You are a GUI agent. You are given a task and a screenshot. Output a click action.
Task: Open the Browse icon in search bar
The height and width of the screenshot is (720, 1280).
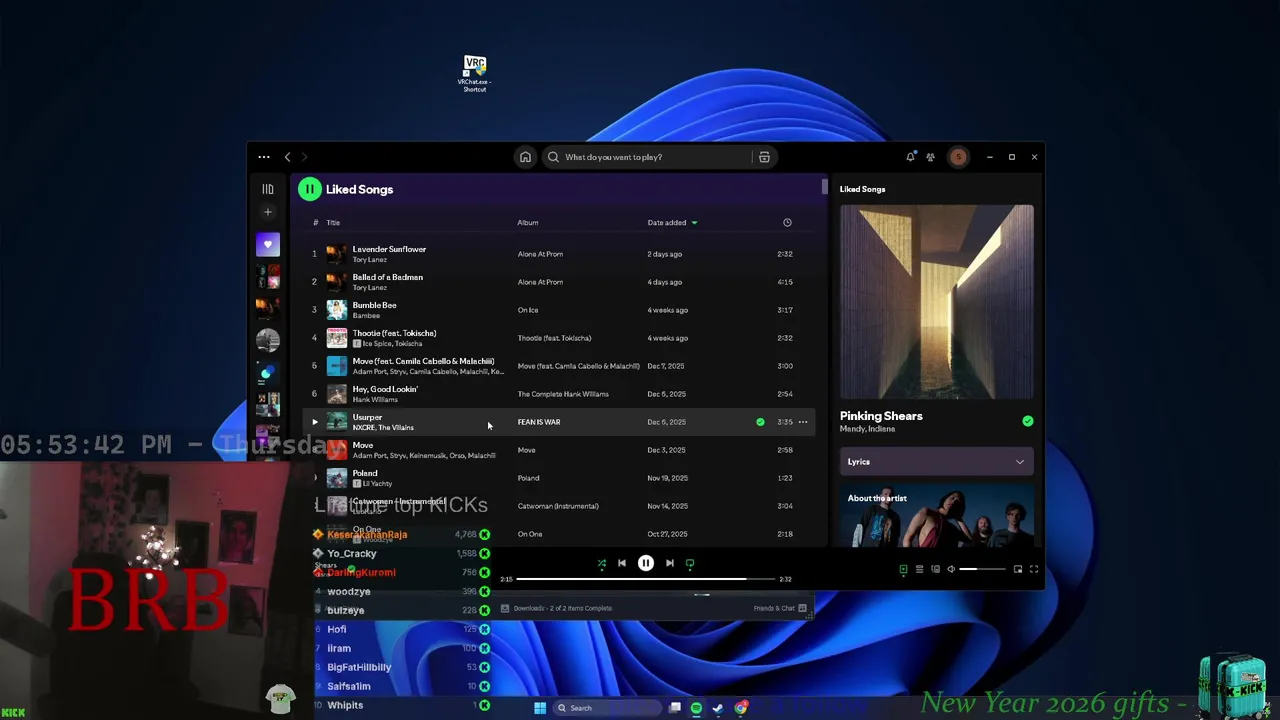pos(764,157)
